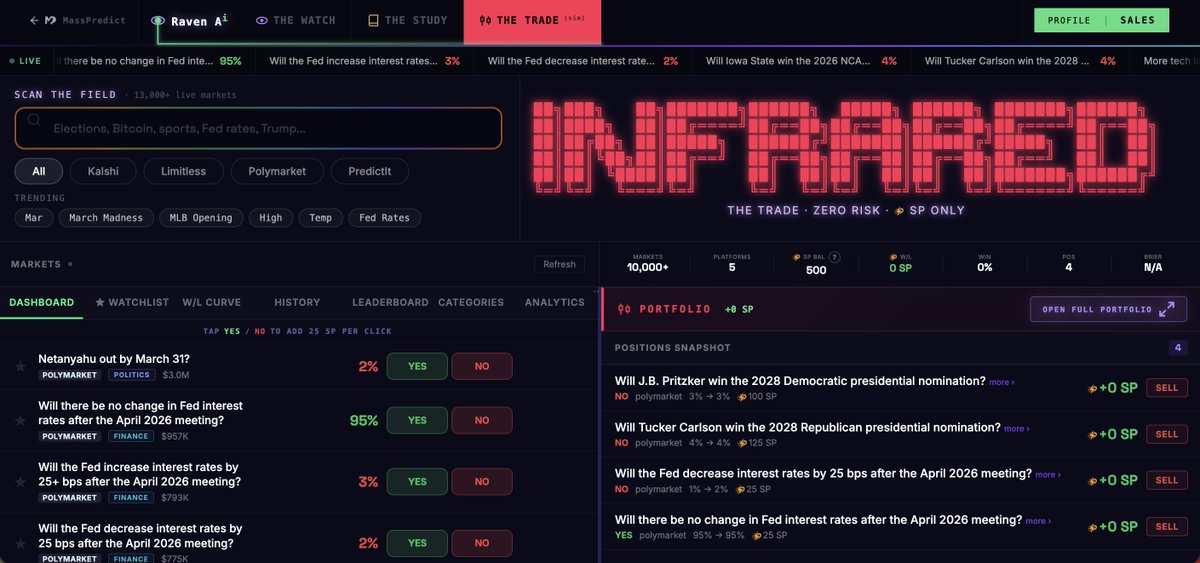Open the Raven AI tab

point(187,20)
